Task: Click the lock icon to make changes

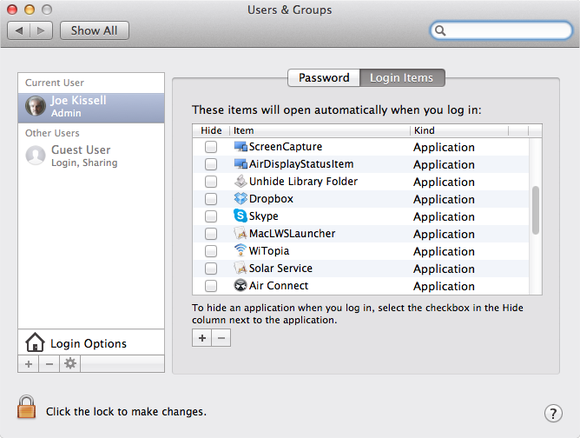Action: pyautogui.click(x=26, y=407)
